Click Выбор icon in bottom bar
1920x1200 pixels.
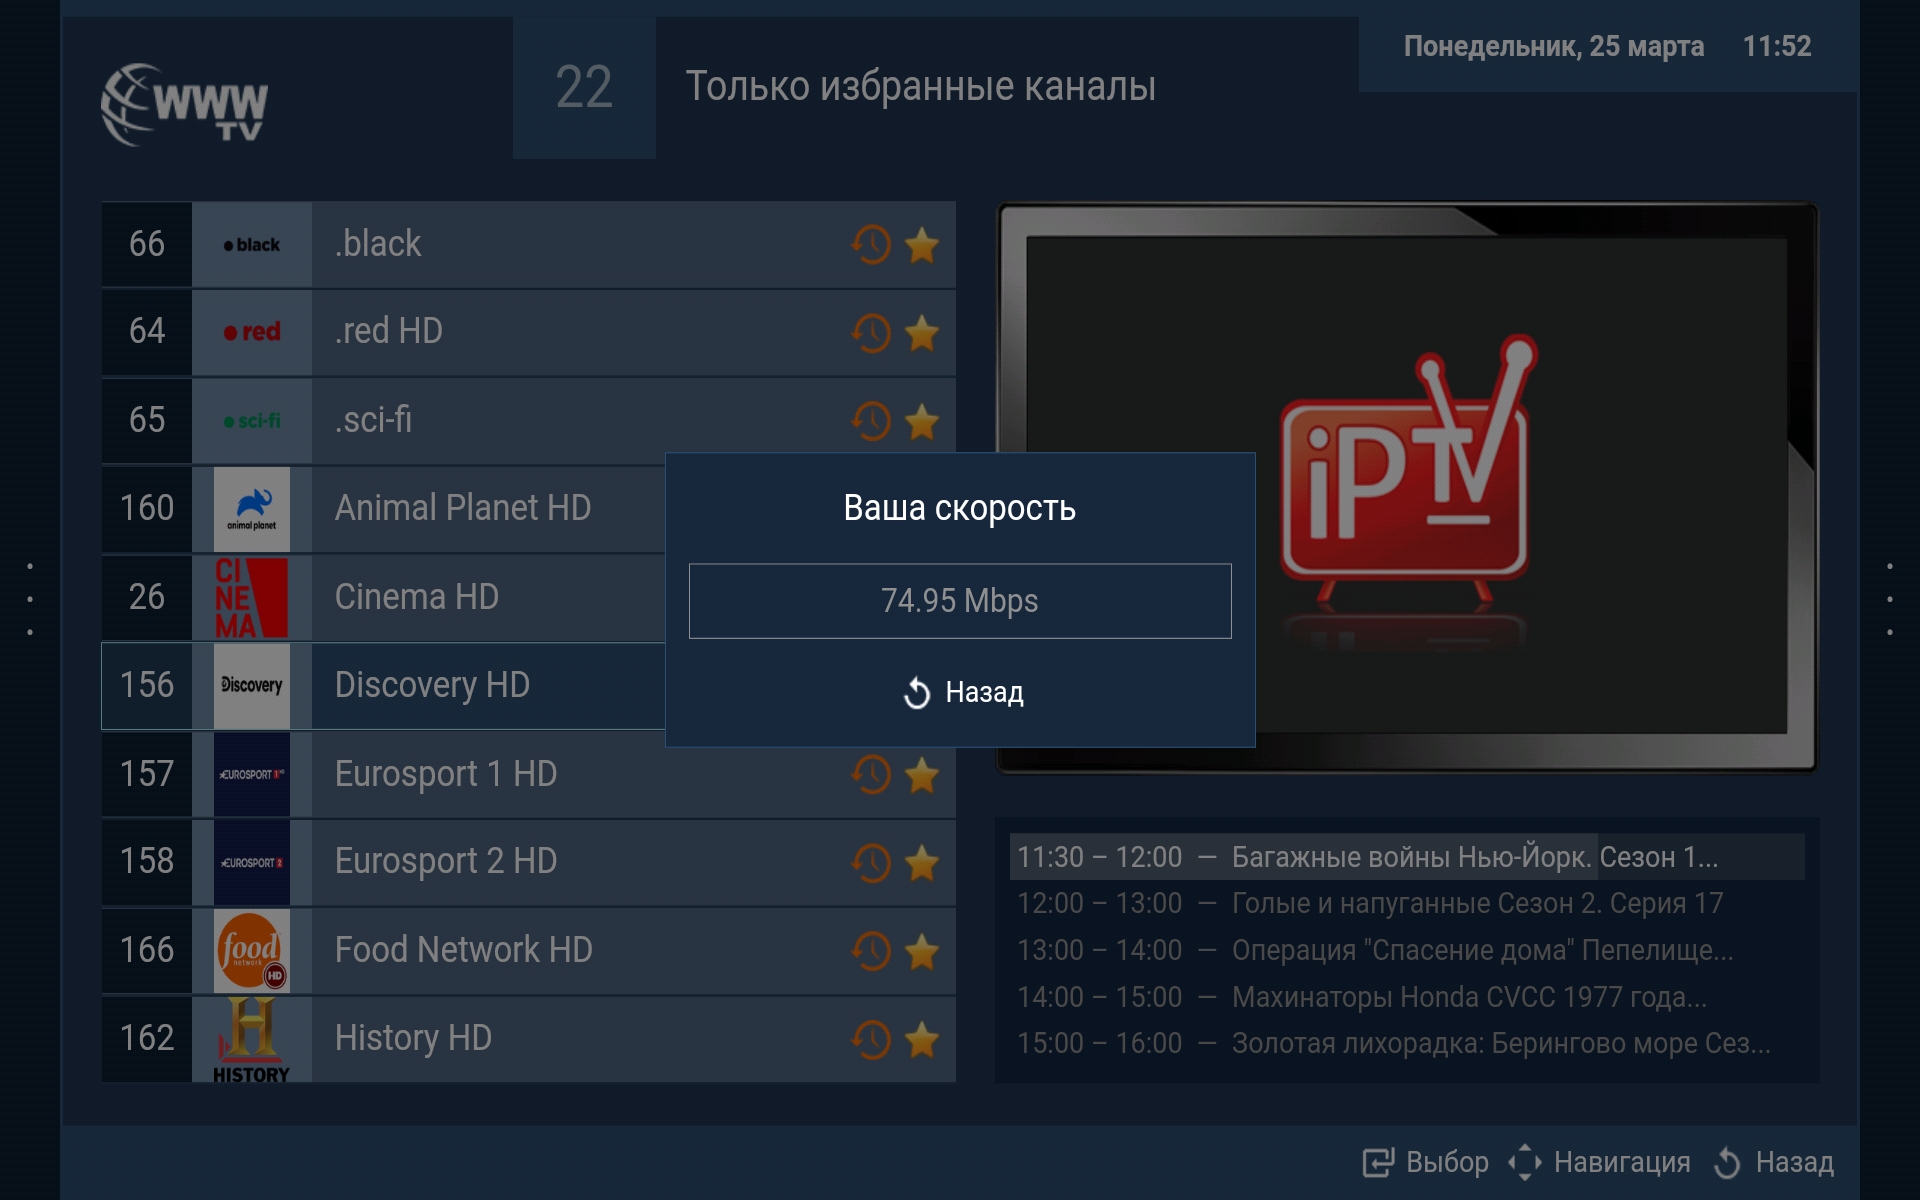click(x=1378, y=1162)
